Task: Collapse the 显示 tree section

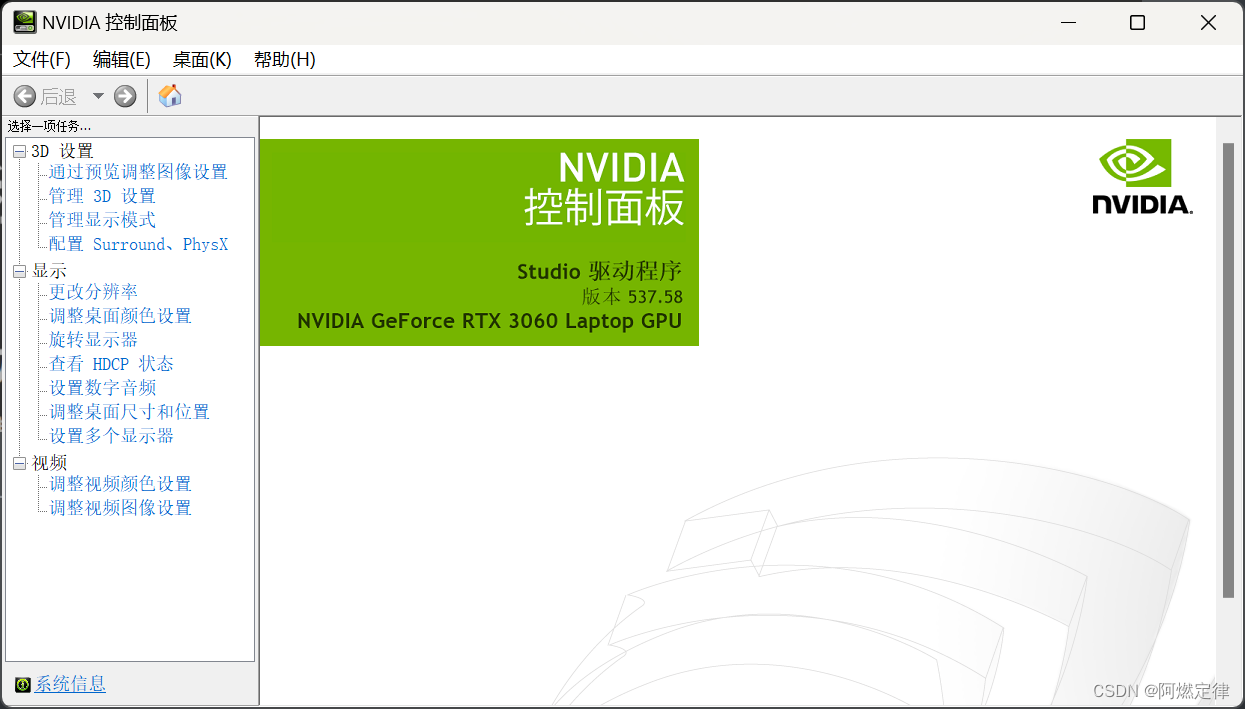Action: point(18,270)
